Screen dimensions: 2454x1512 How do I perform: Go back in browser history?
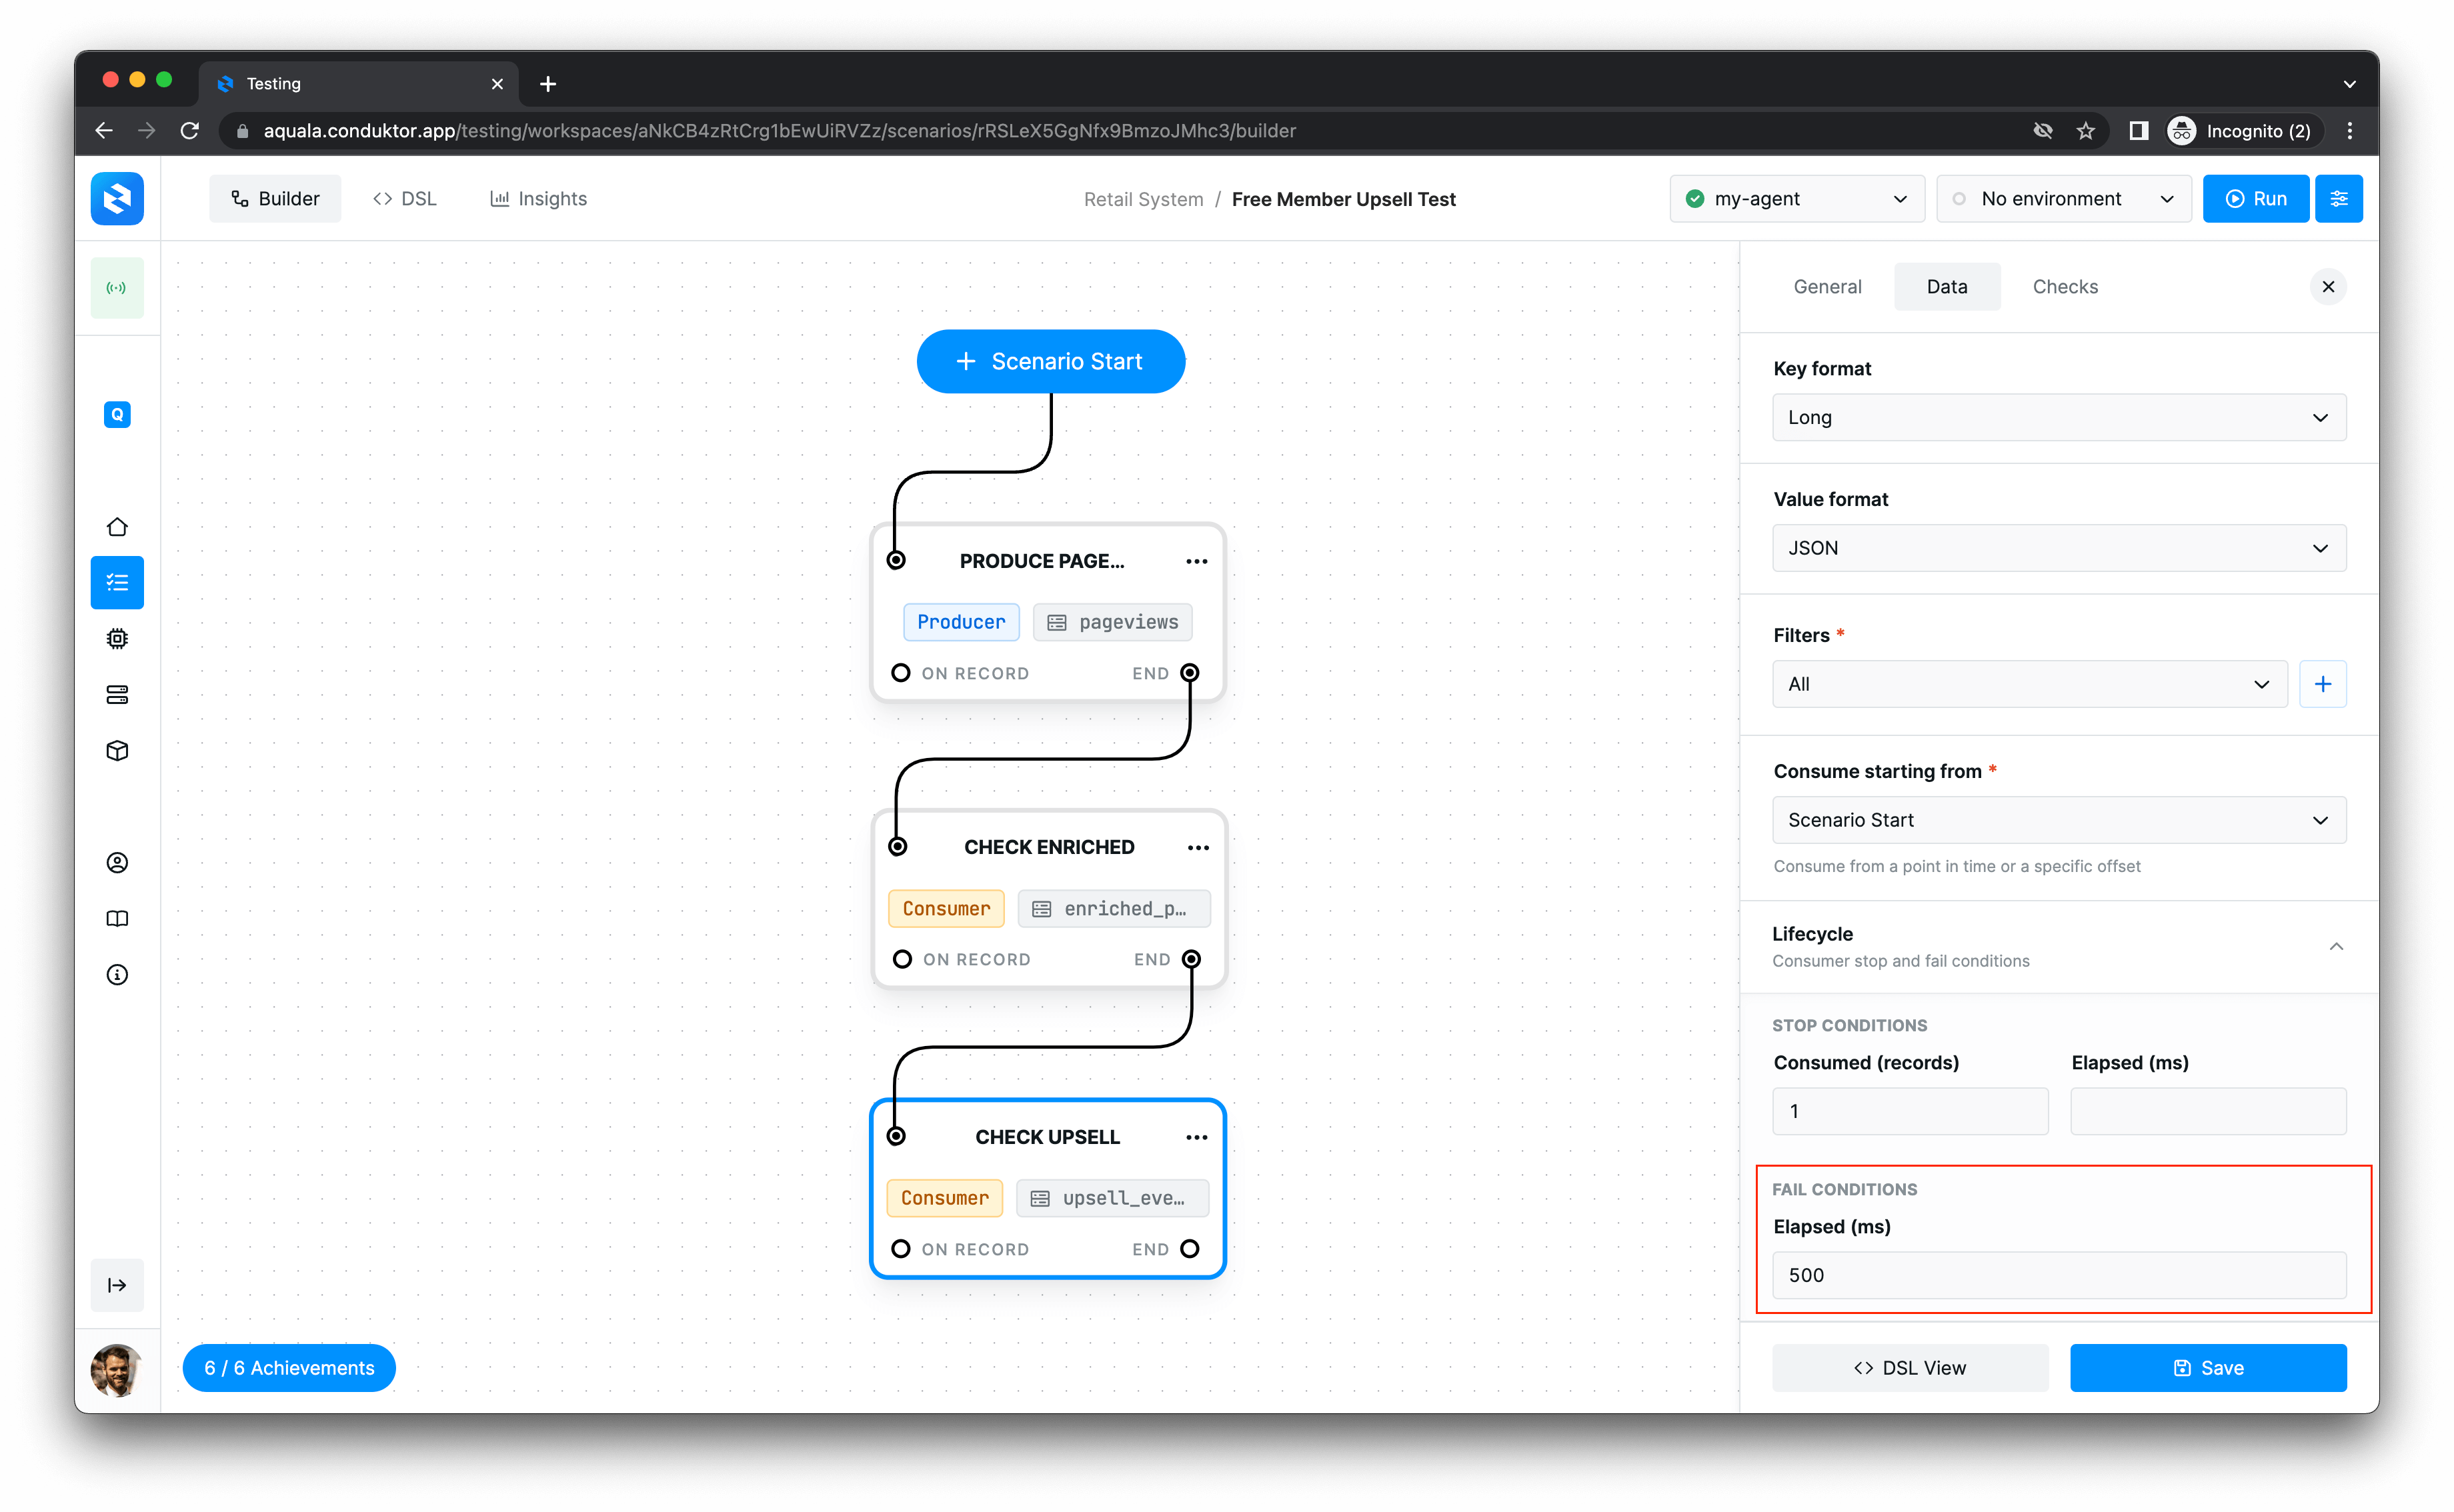[104, 131]
